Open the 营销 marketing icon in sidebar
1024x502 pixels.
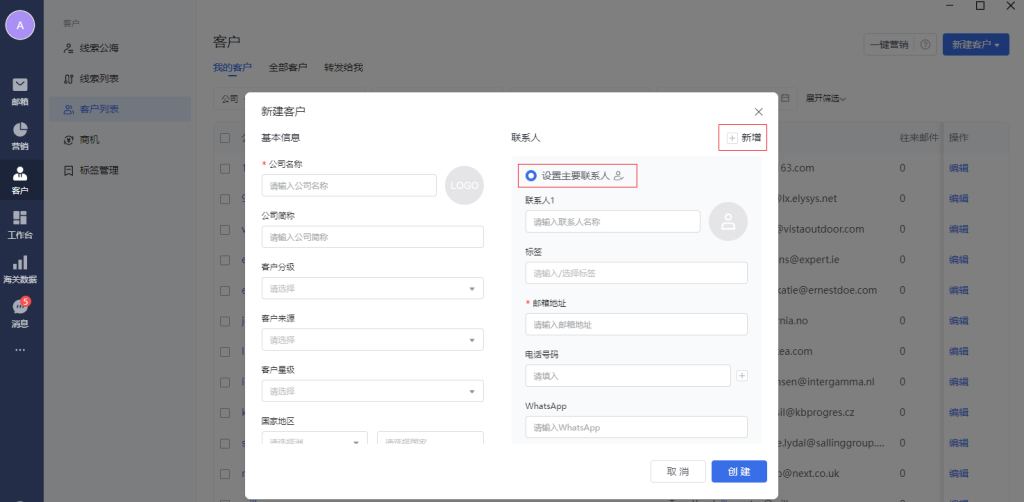click(x=20, y=135)
